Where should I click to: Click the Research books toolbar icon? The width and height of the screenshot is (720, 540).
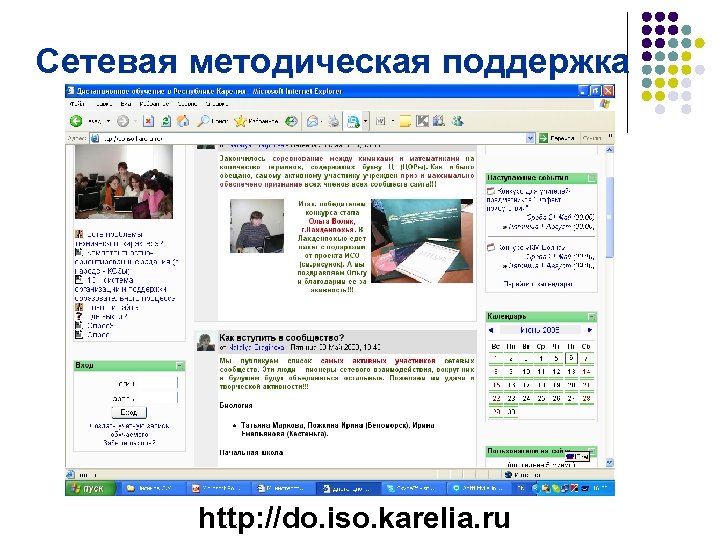439,121
